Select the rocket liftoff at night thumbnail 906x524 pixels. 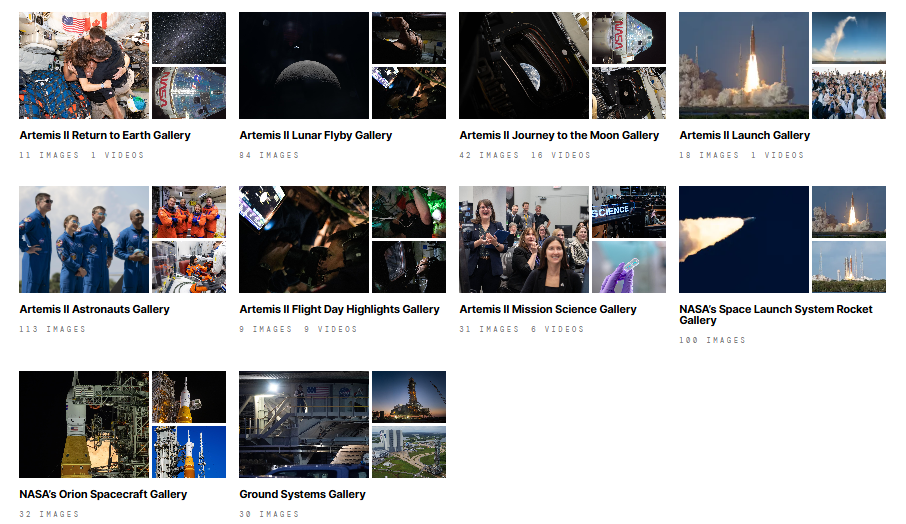tap(744, 66)
